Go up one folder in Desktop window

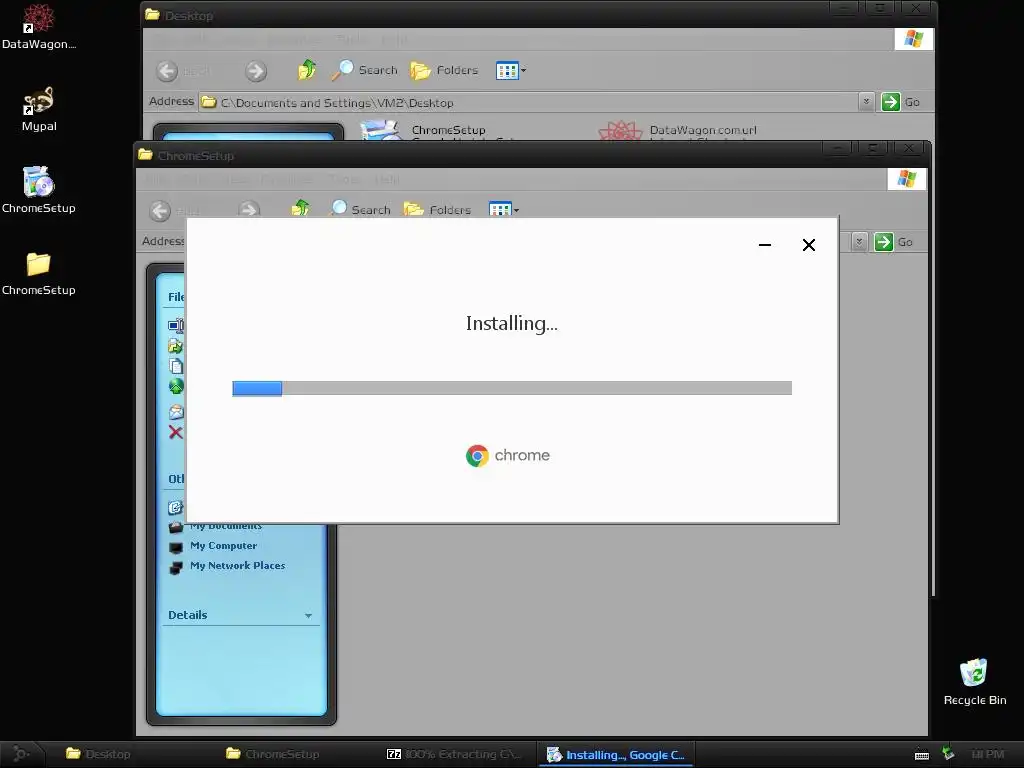pyautogui.click(x=307, y=70)
